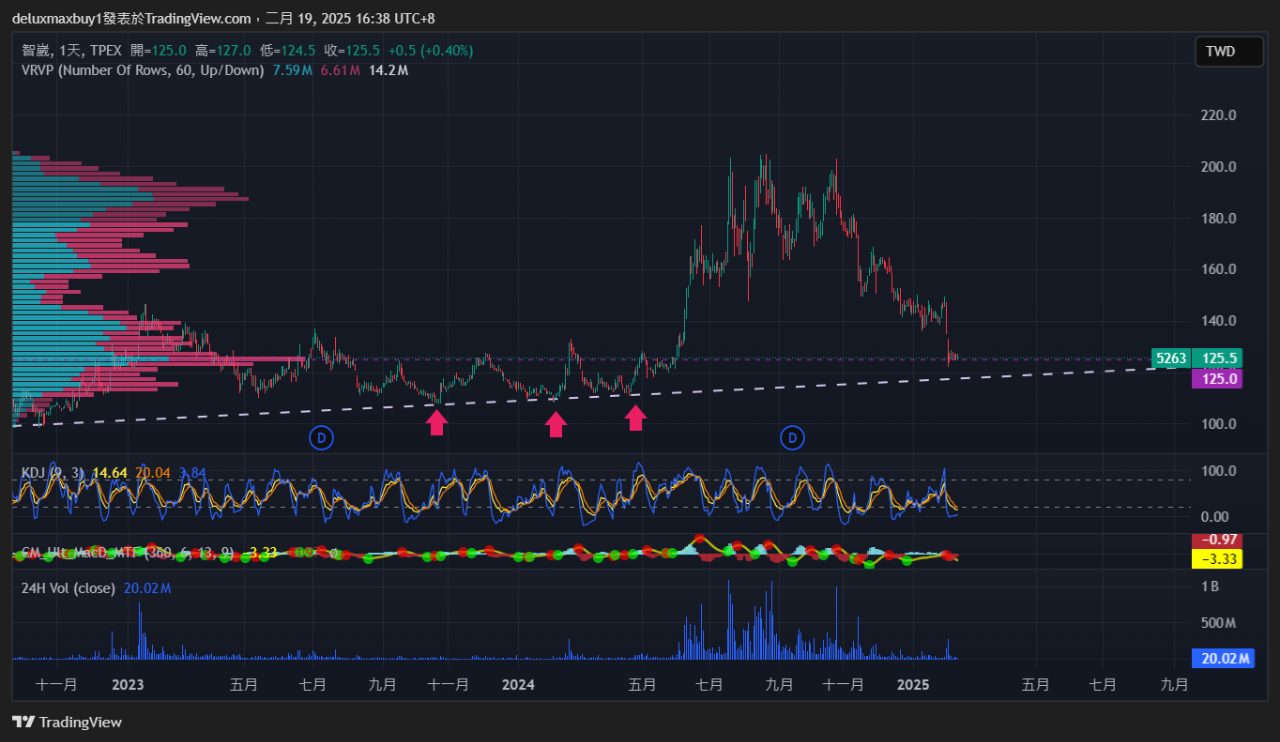Screen dimensions: 1280x742
Task: Click the right dividend 'D' marker
Action: (x=793, y=437)
